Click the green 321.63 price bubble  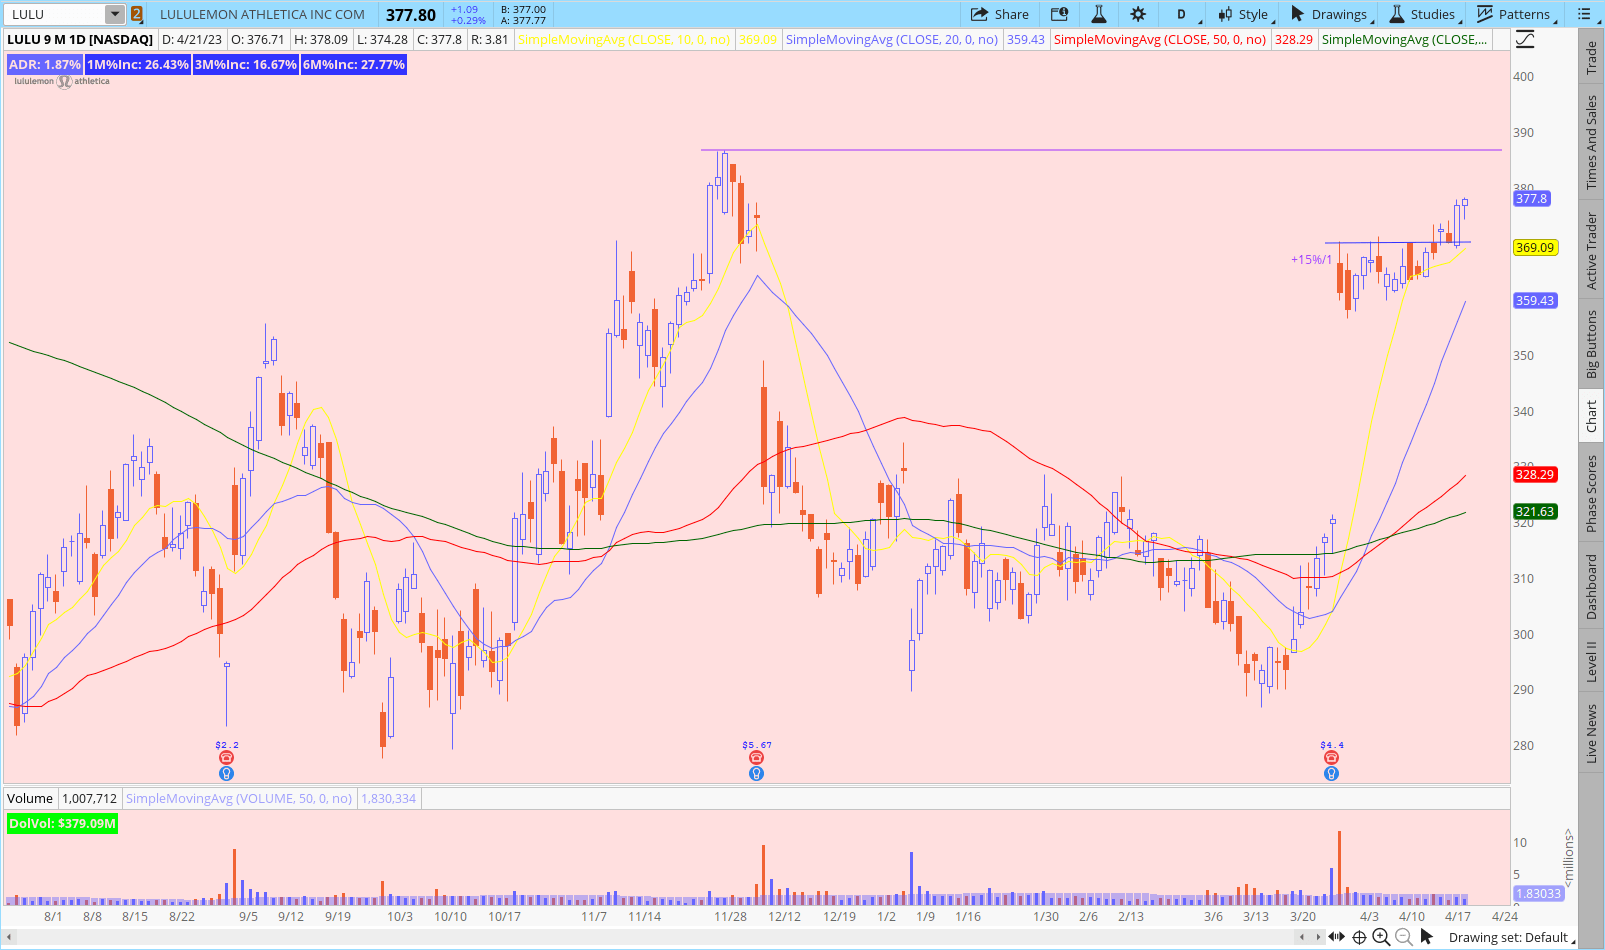pos(1535,511)
